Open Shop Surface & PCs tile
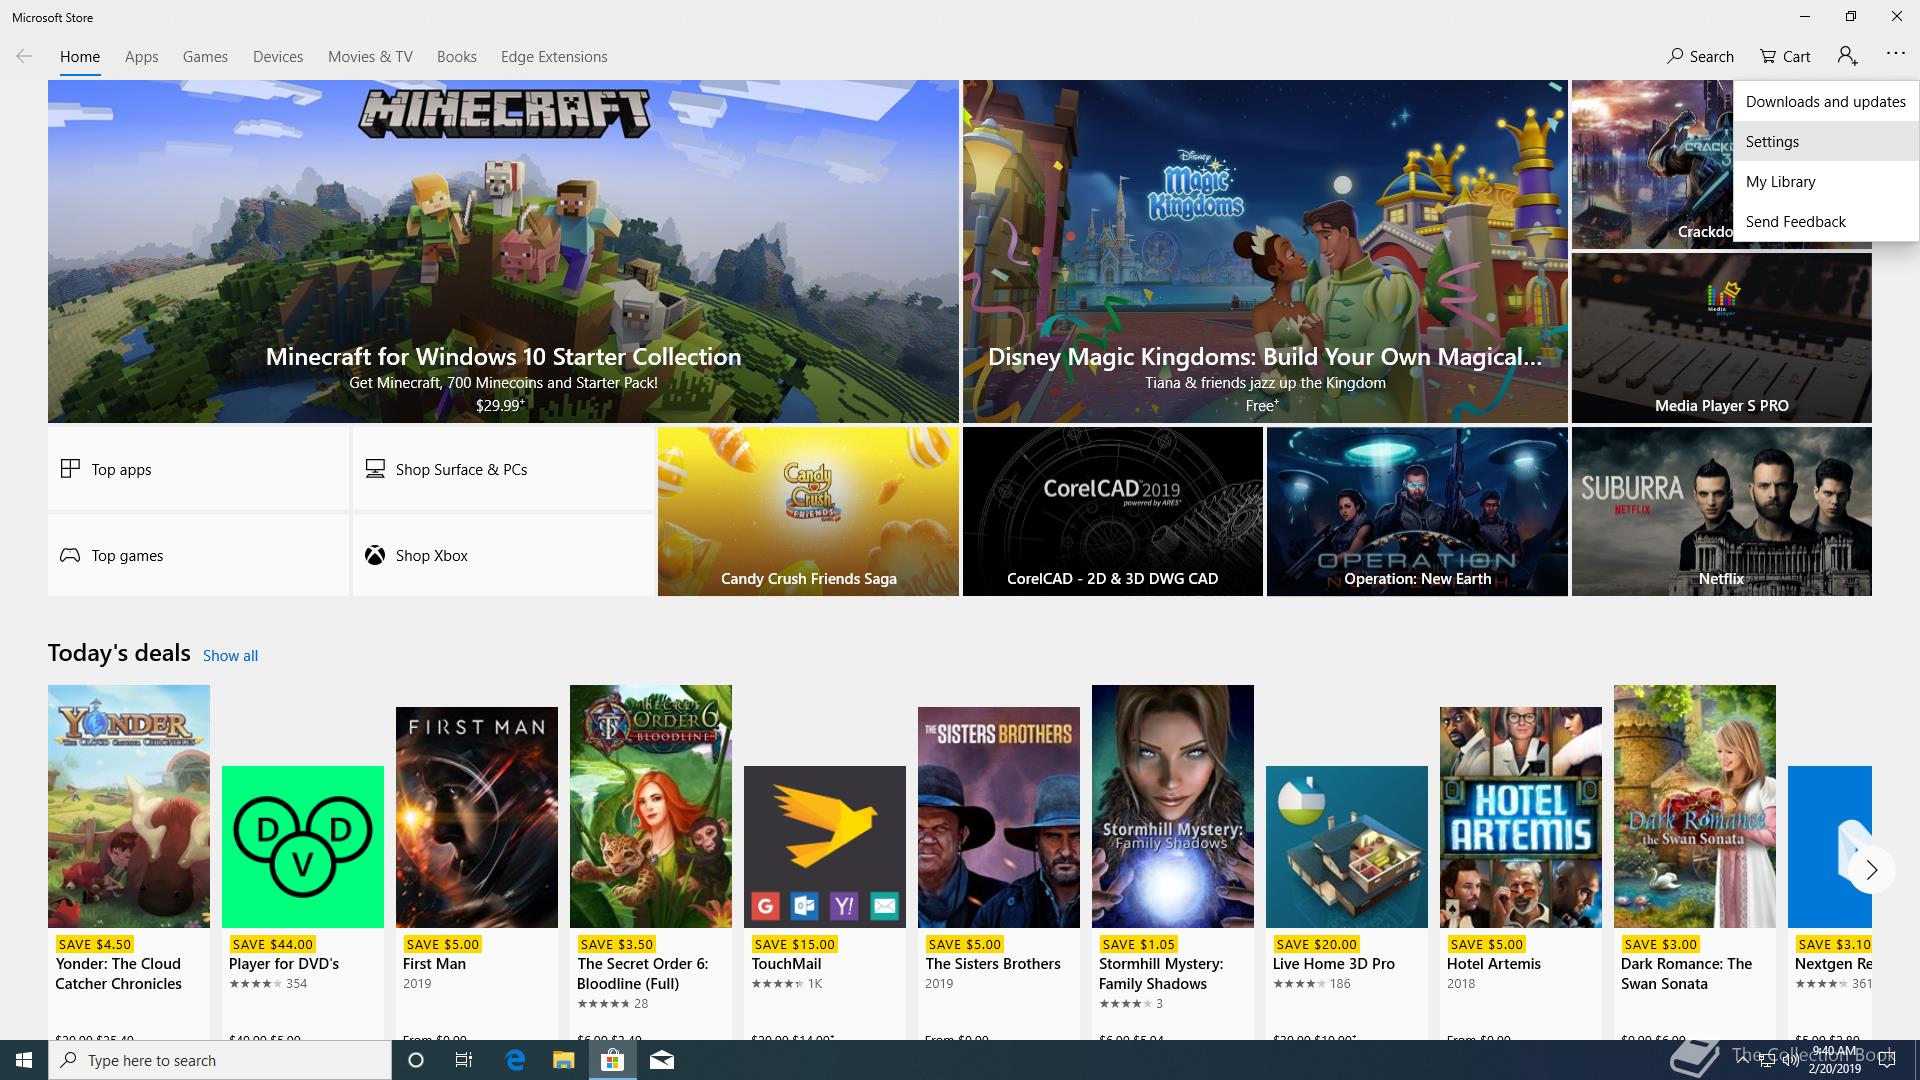The width and height of the screenshot is (1920, 1080). click(503, 469)
